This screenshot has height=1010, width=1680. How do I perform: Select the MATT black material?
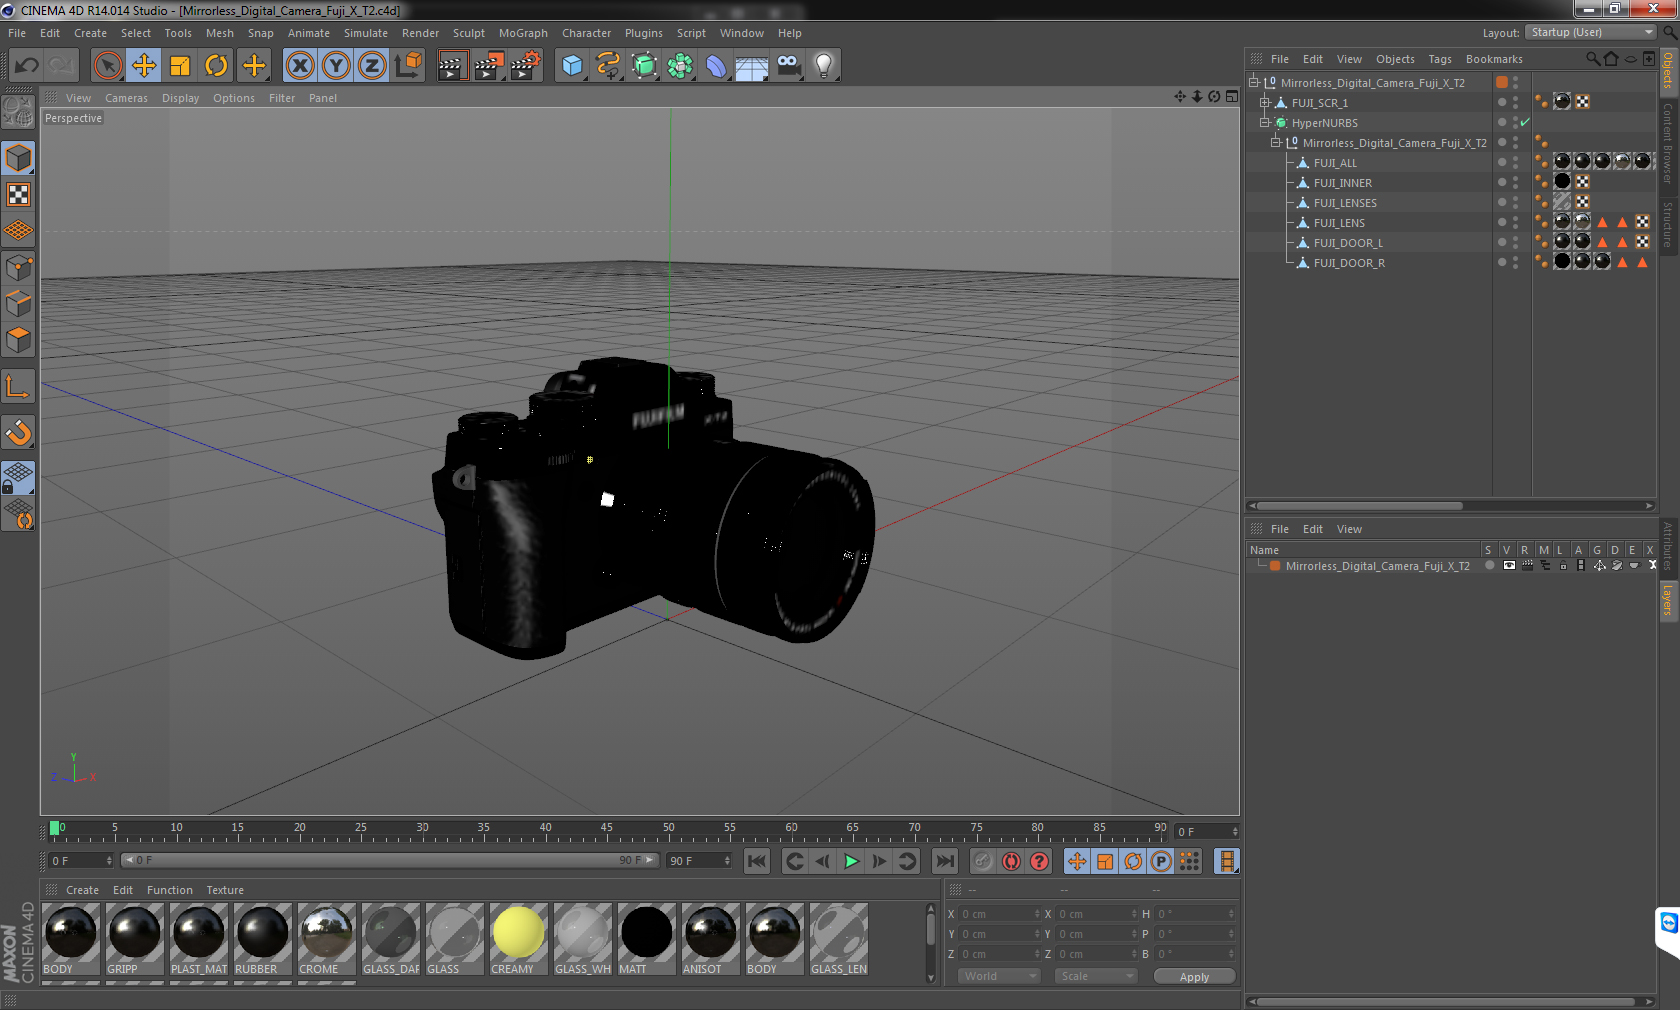[646, 938]
